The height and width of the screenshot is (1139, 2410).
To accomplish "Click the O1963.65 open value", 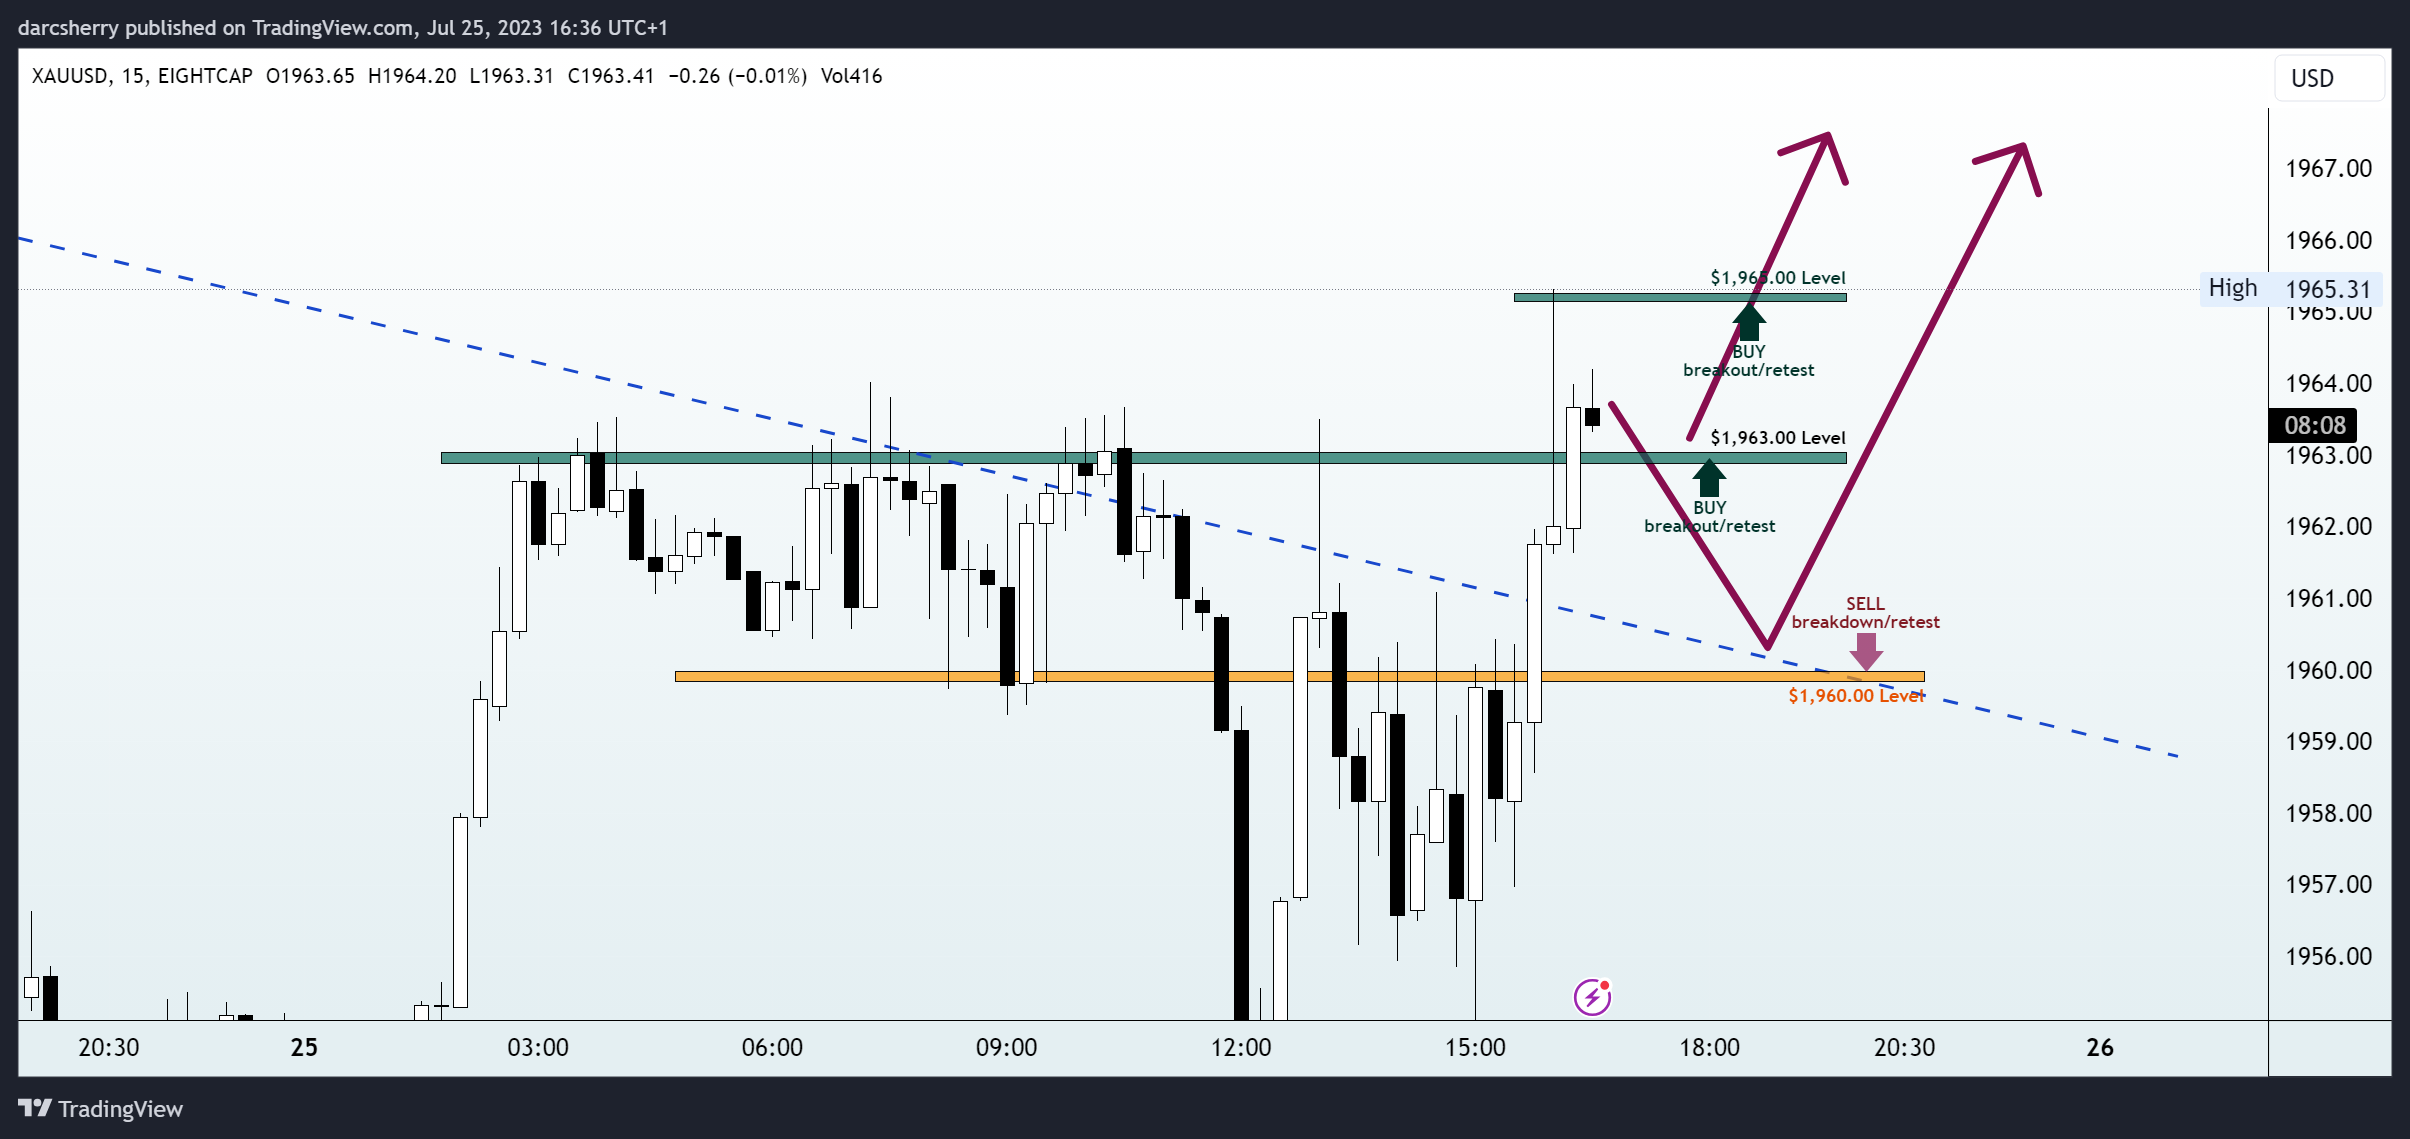I will [x=310, y=76].
